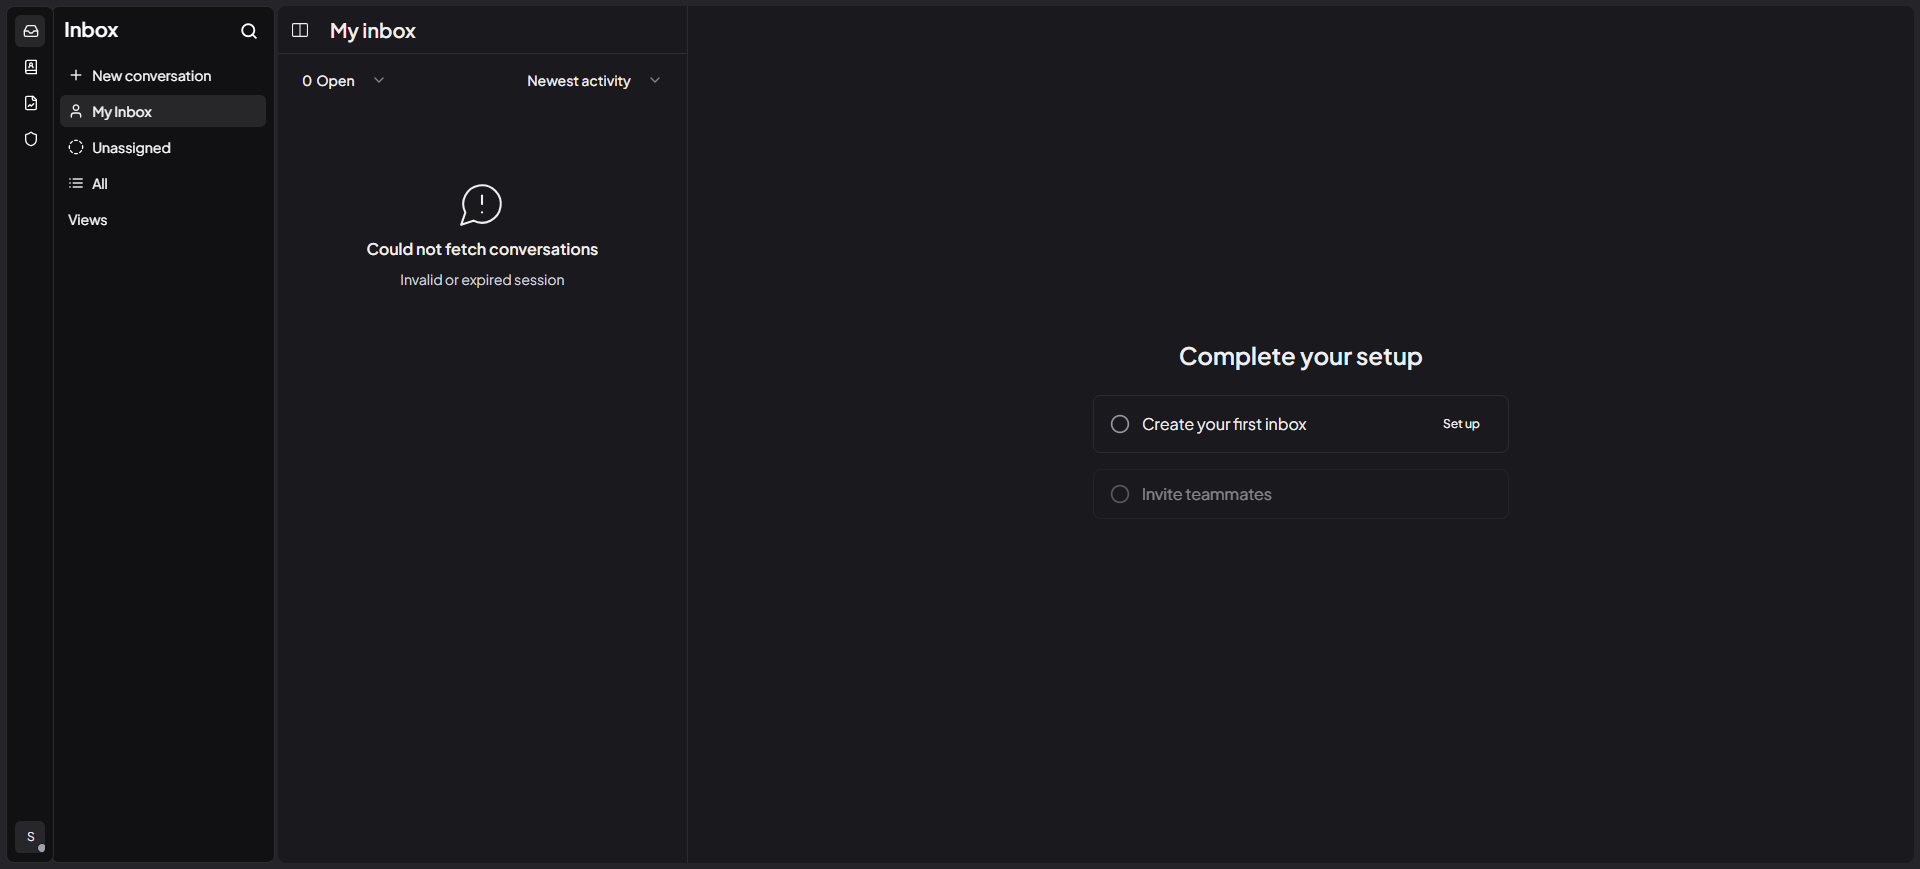Select Unassigned conversations list

coord(163,147)
